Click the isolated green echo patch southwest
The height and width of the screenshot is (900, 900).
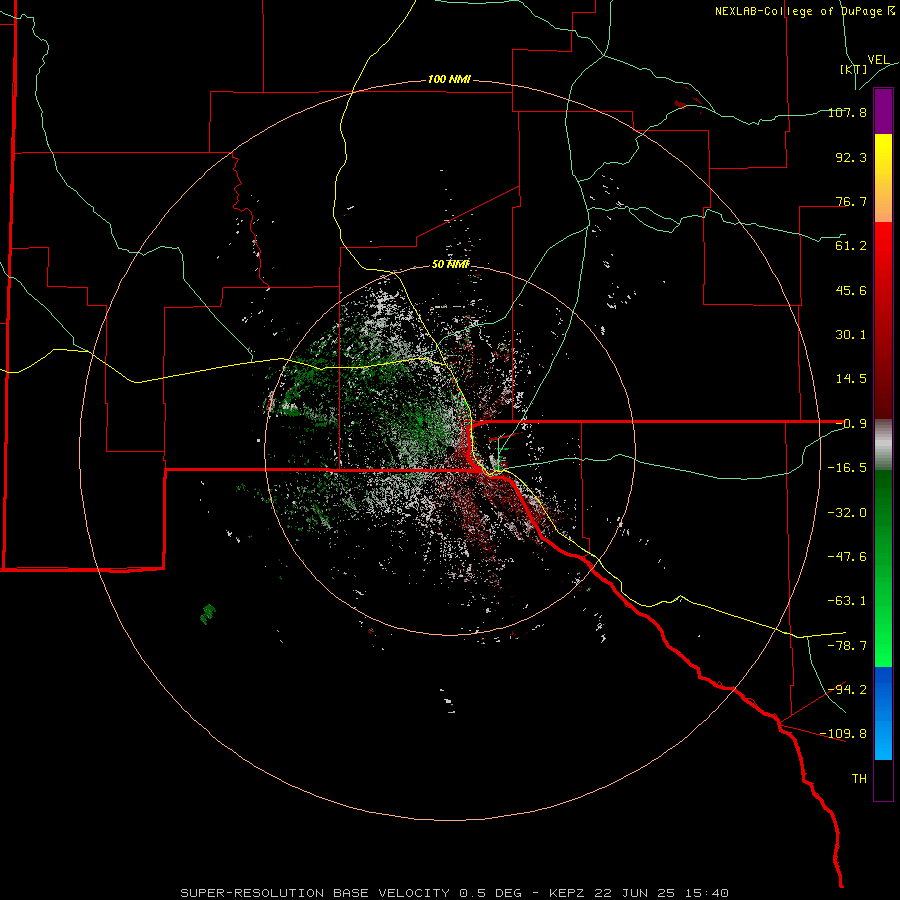coord(207,614)
